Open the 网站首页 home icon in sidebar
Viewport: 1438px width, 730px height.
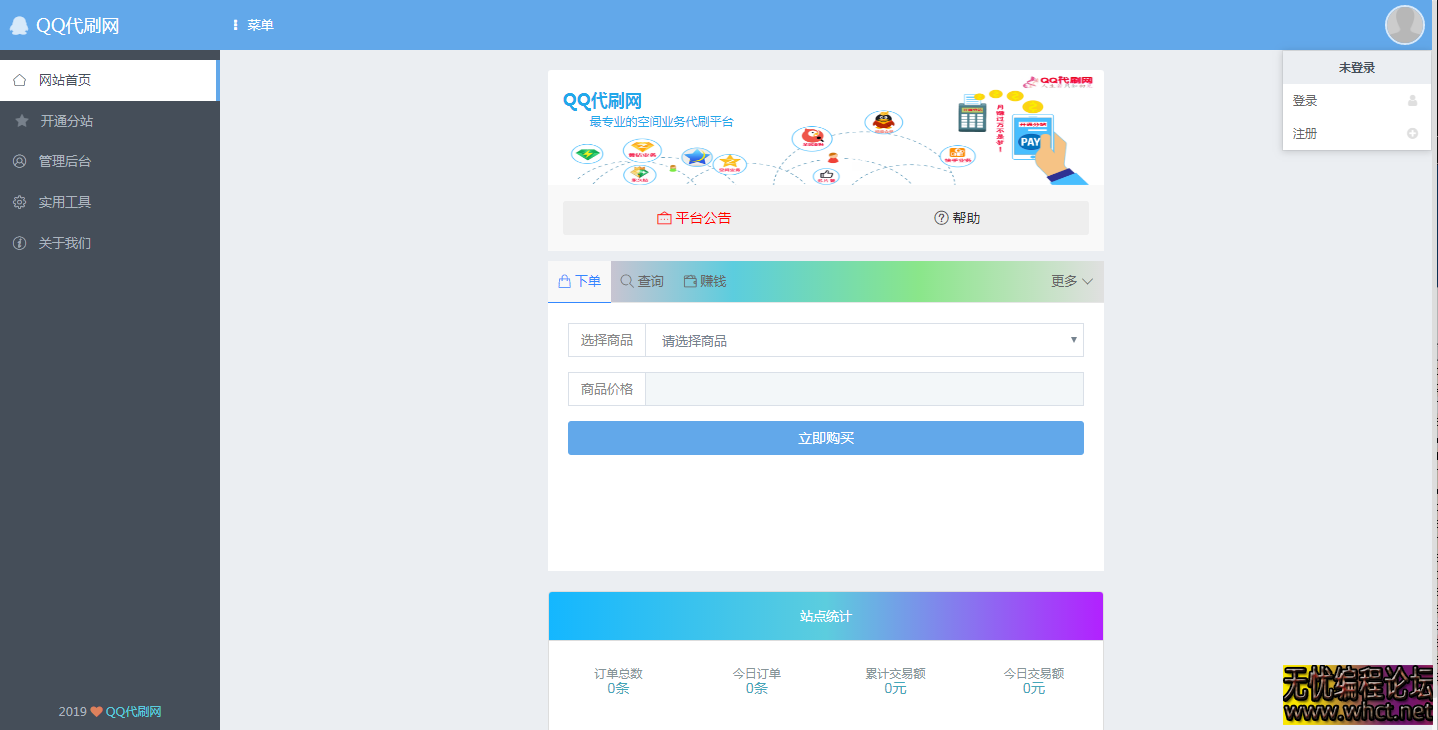pyautogui.click(x=18, y=79)
